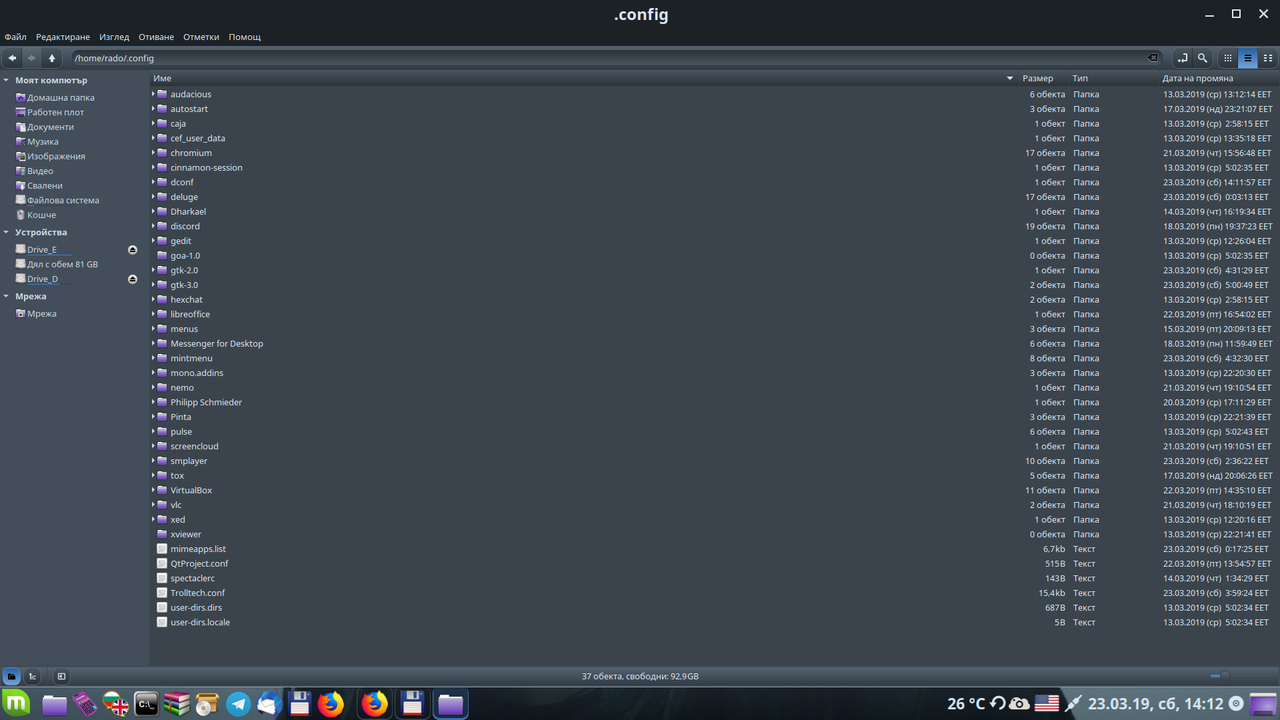1280x720 pixels.
Task: Expand the chromium folder
Action: (154, 153)
